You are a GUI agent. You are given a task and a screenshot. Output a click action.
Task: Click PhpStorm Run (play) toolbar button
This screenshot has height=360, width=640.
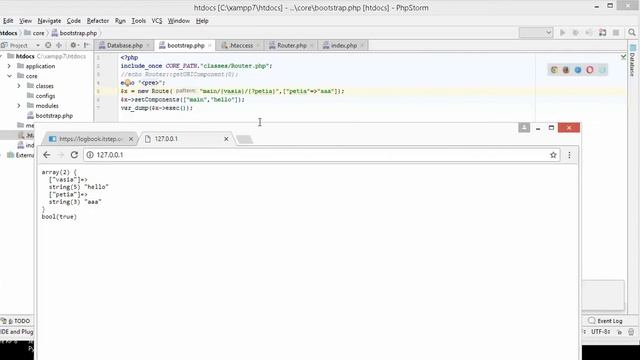point(562,33)
